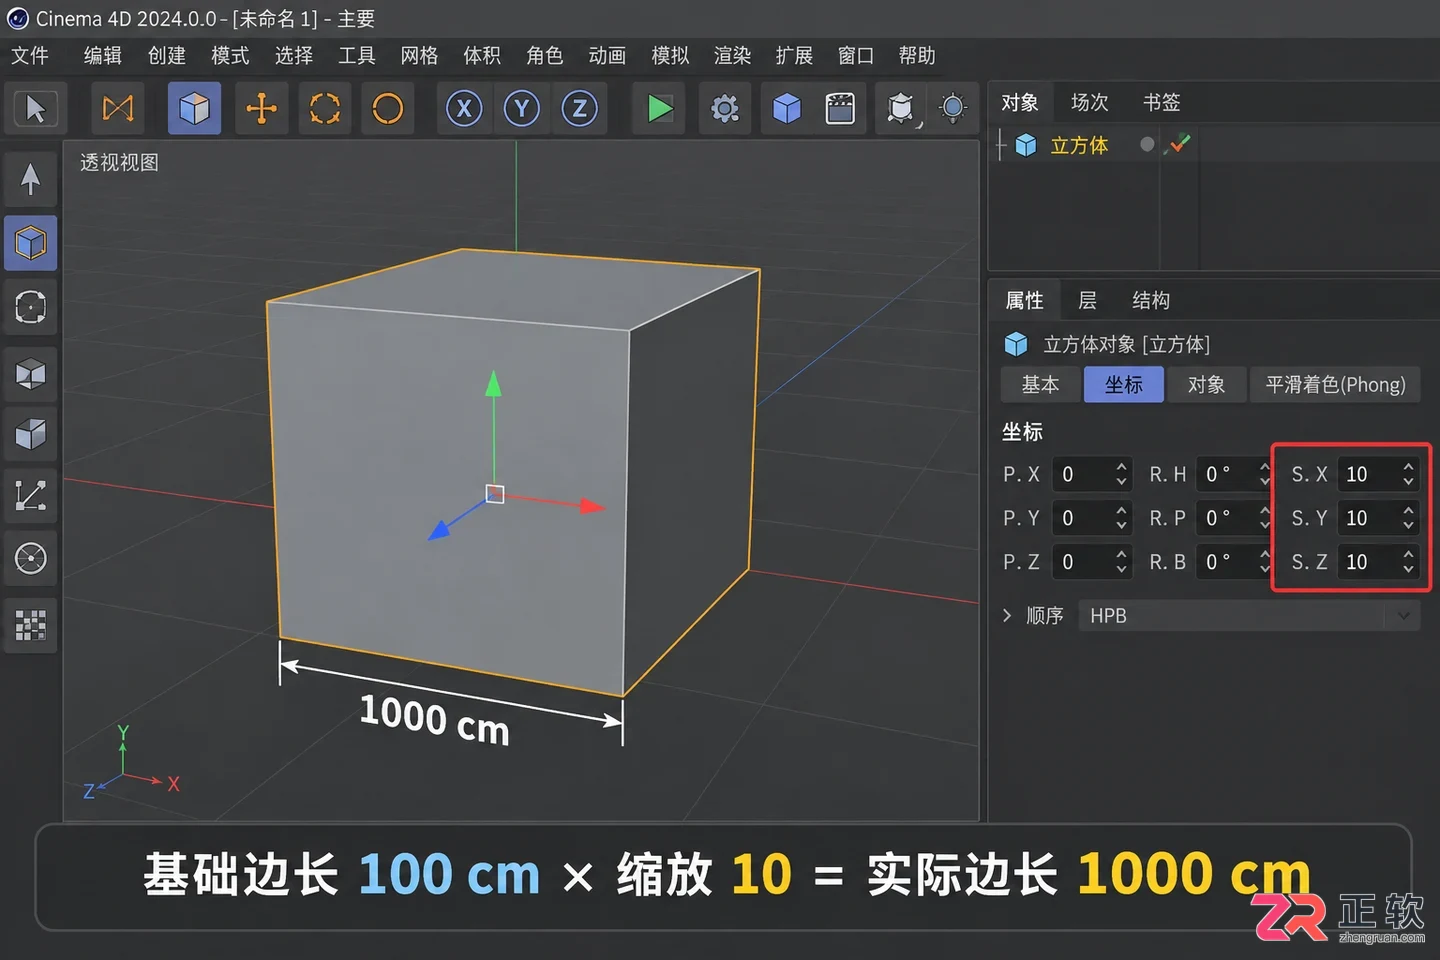This screenshot has width=1440, height=960.
Task: Click the 平滑着色(Phong) button
Action: tap(1335, 385)
